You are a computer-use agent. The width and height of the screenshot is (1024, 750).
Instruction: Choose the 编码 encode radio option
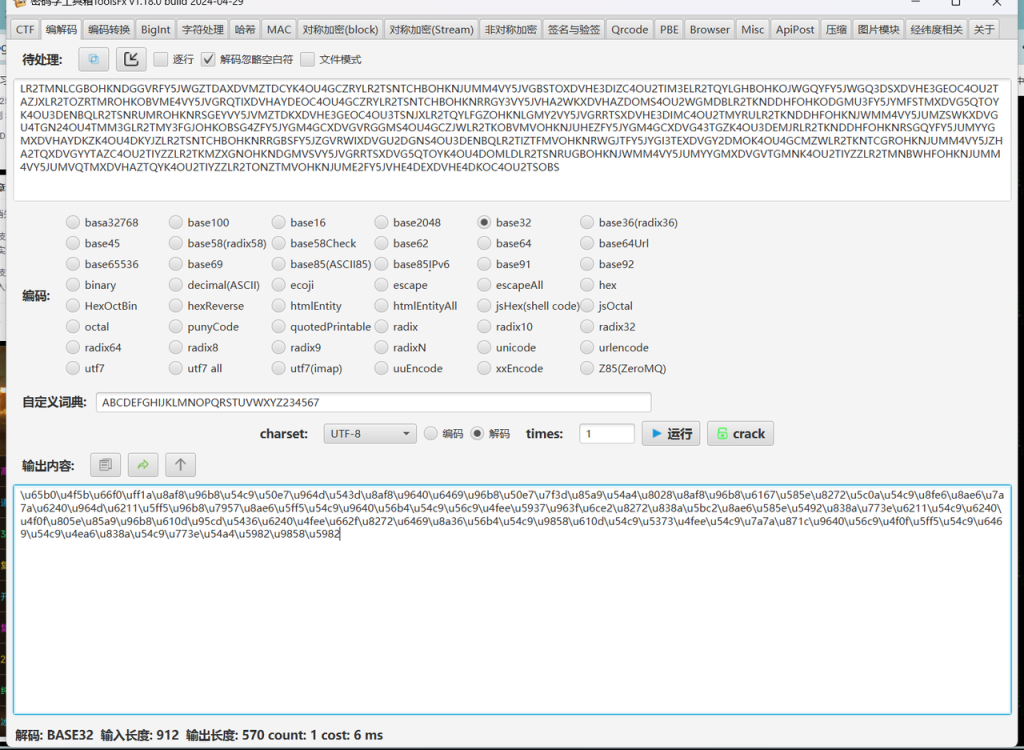431,434
